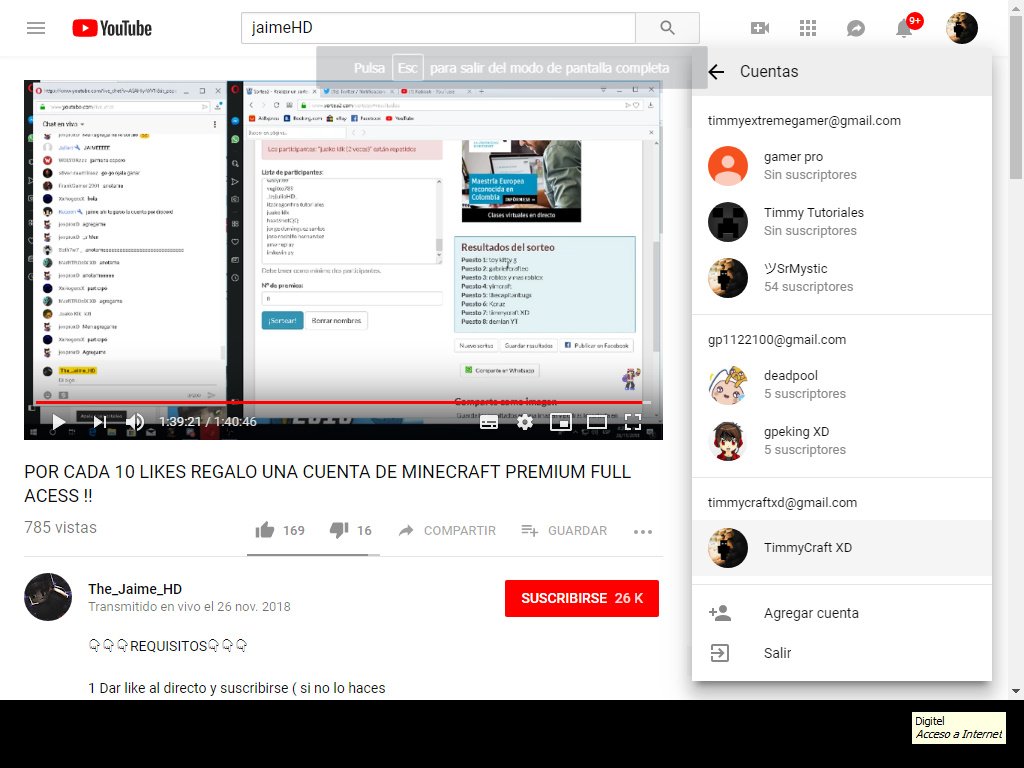Viewport: 1024px width, 768px height.
Task: Switch to gamer pro account
Action: [x=842, y=166]
